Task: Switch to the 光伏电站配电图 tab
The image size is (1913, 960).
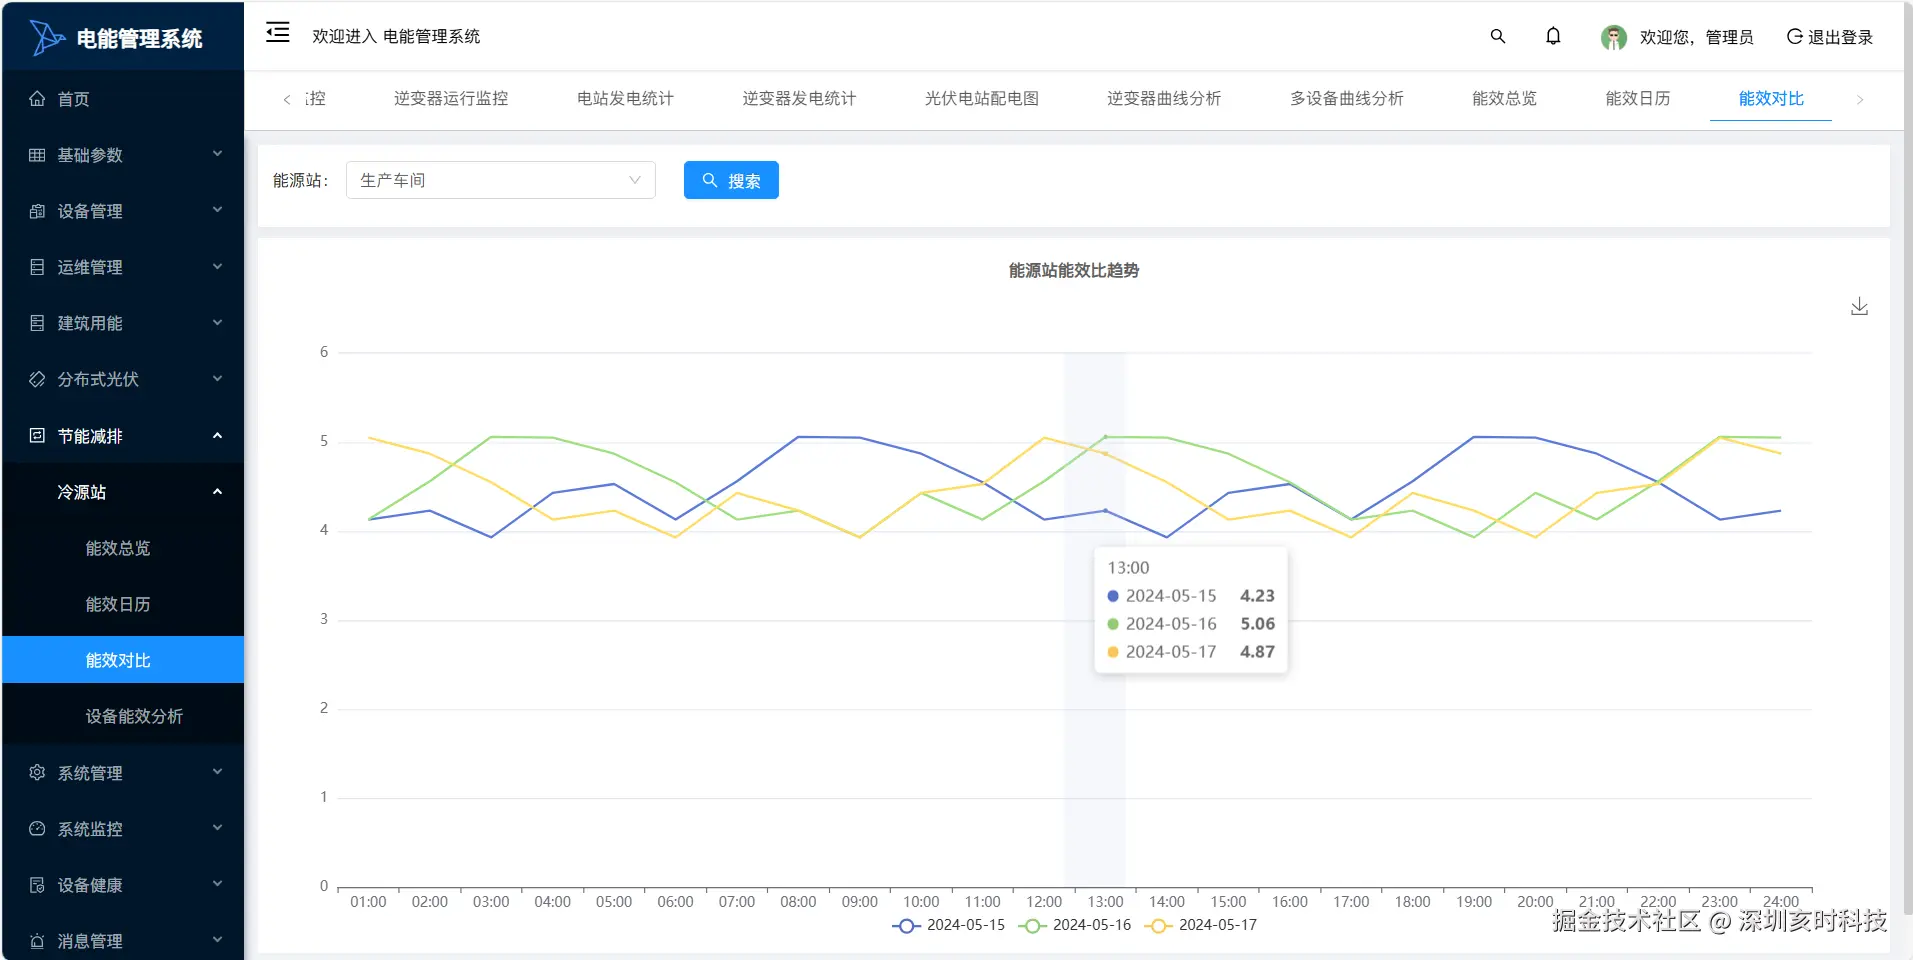Action: click(x=981, y=98)
